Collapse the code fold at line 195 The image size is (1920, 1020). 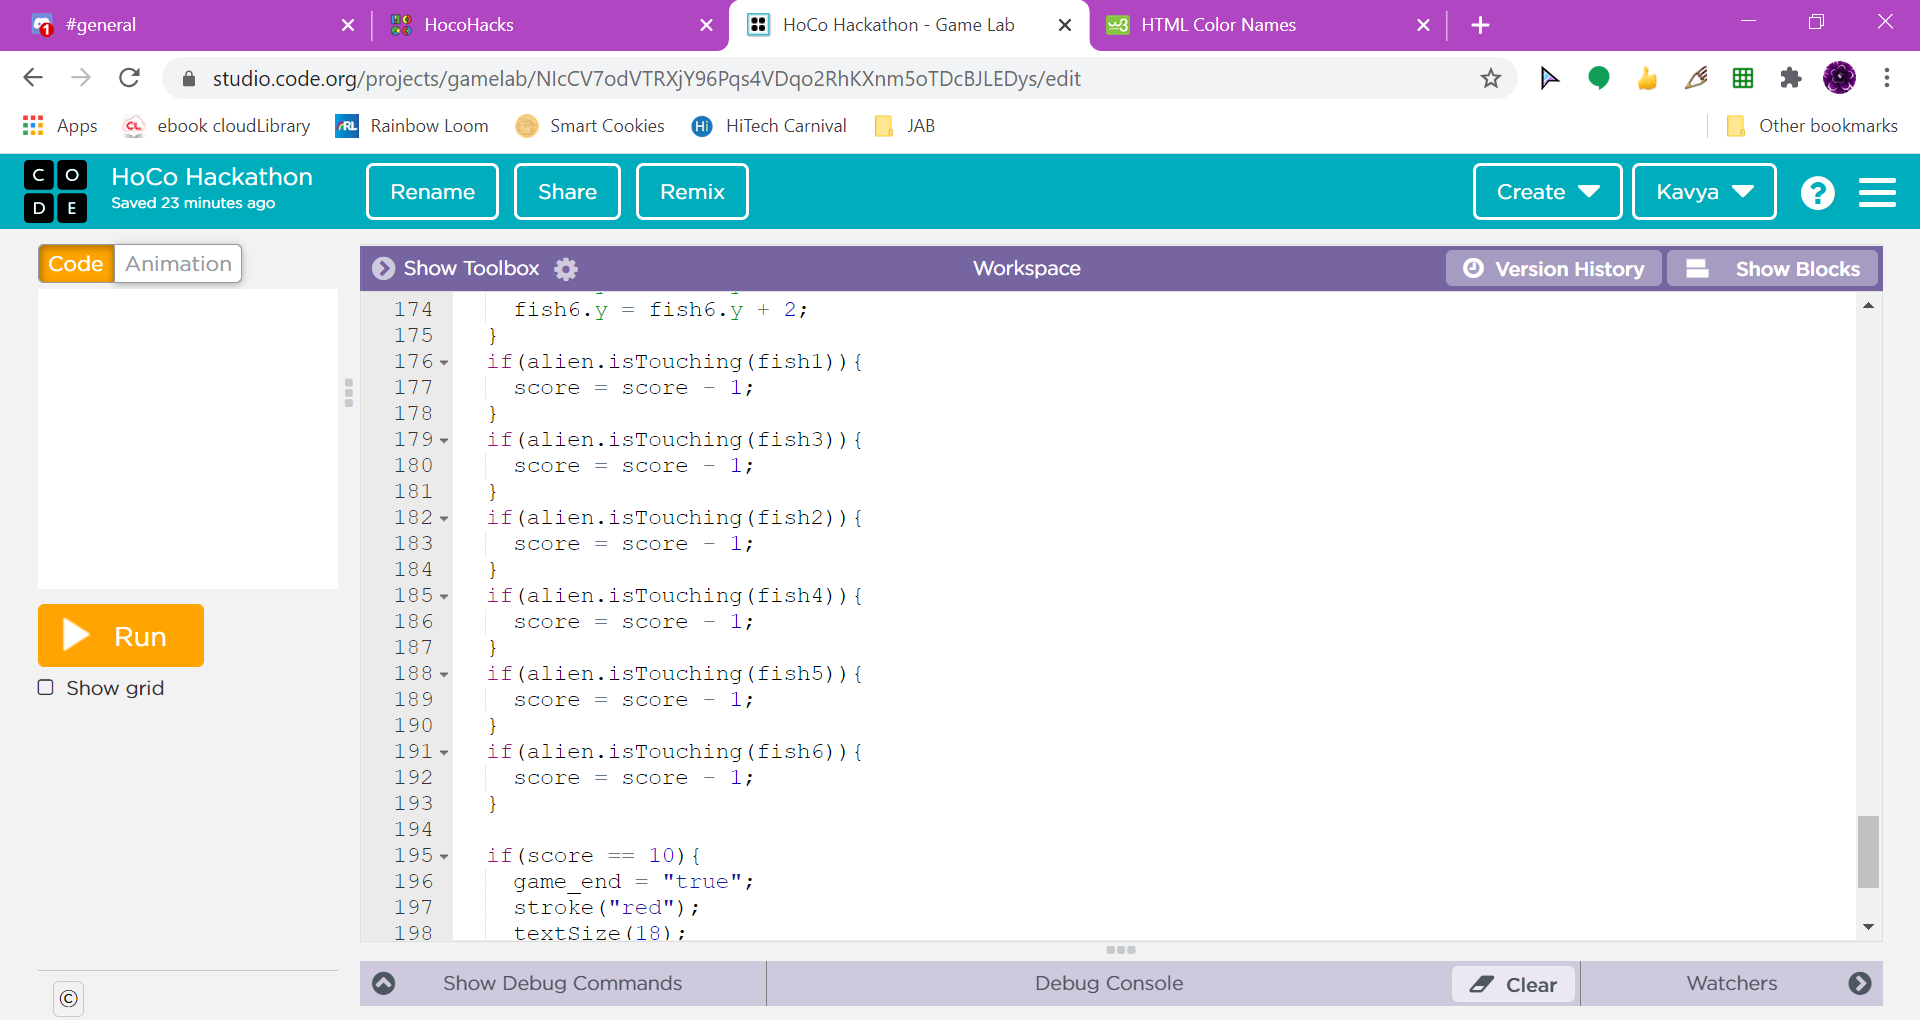[x=444, y=857]
